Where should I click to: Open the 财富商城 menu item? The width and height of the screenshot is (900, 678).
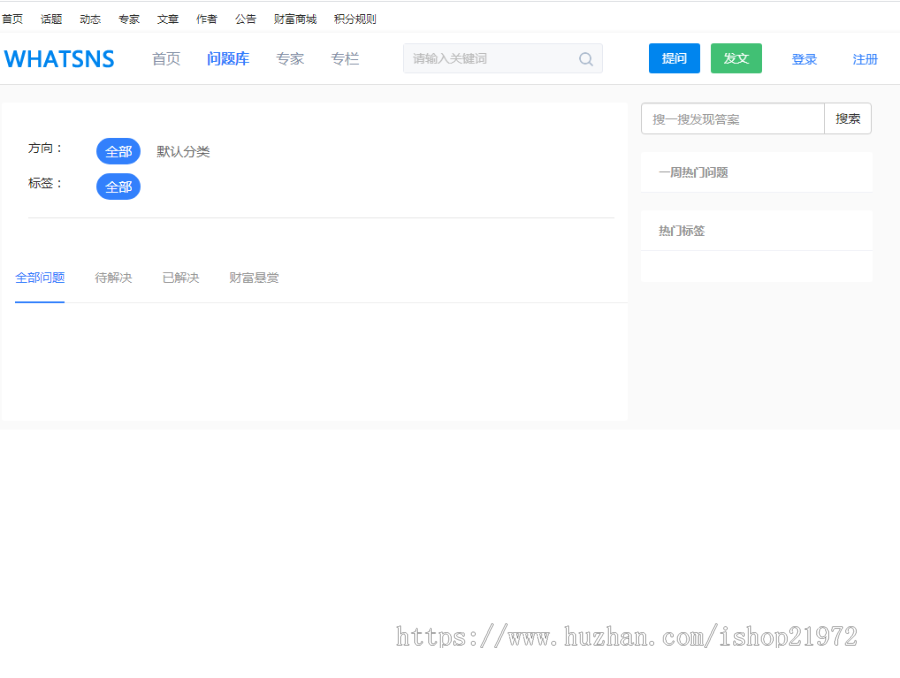[295, 17]
